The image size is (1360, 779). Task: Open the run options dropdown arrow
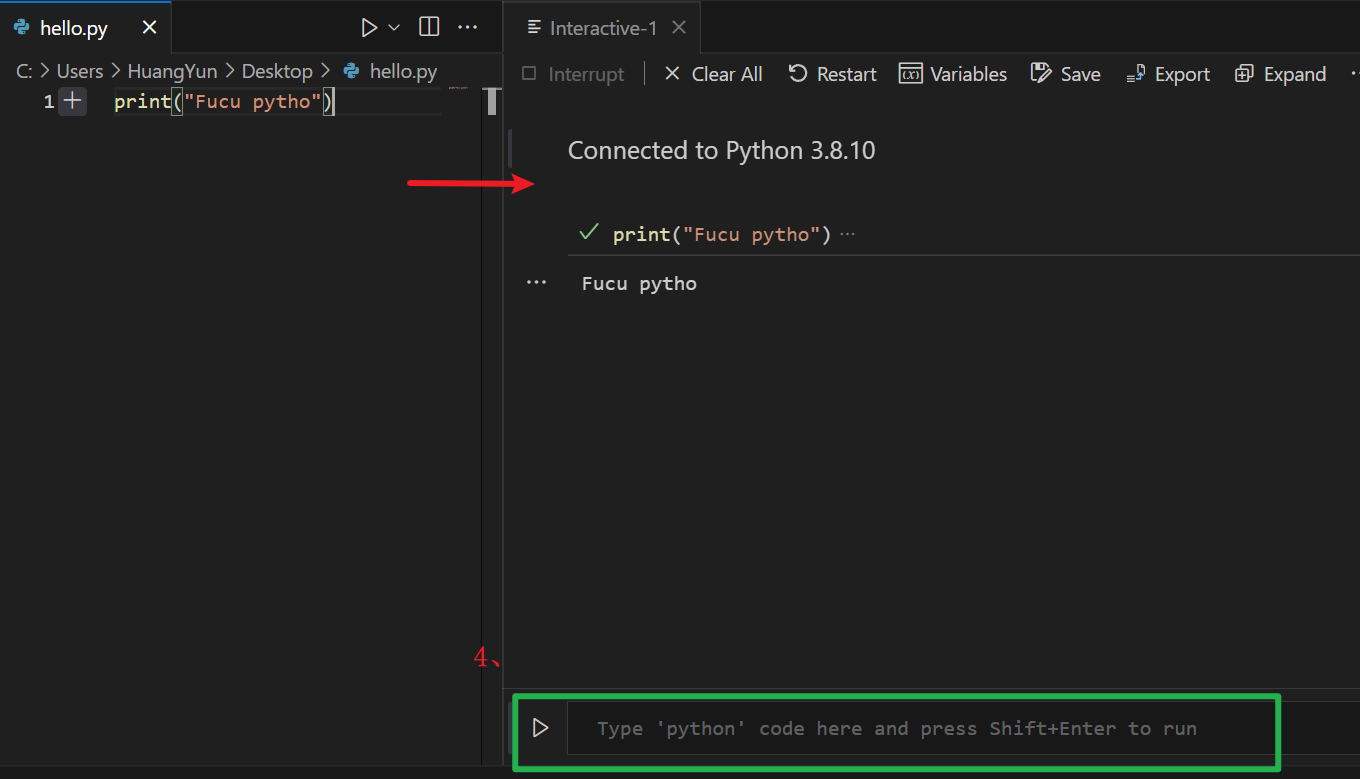pyautogui.click(x=394, y=28)
